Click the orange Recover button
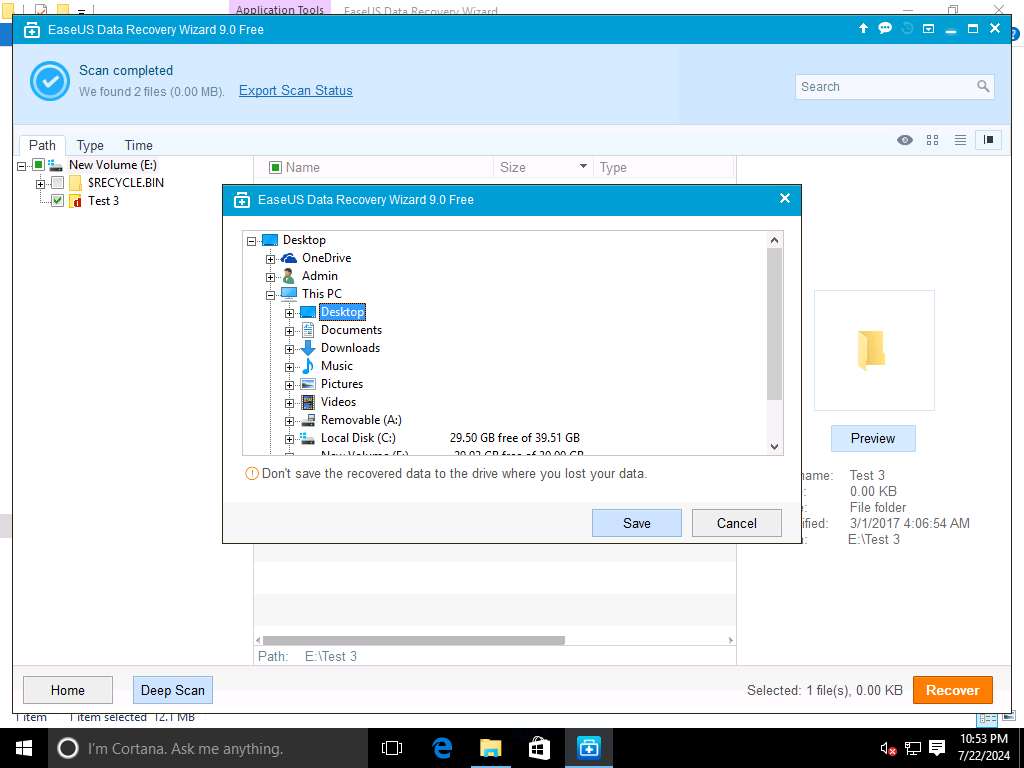 click(952, 690)
